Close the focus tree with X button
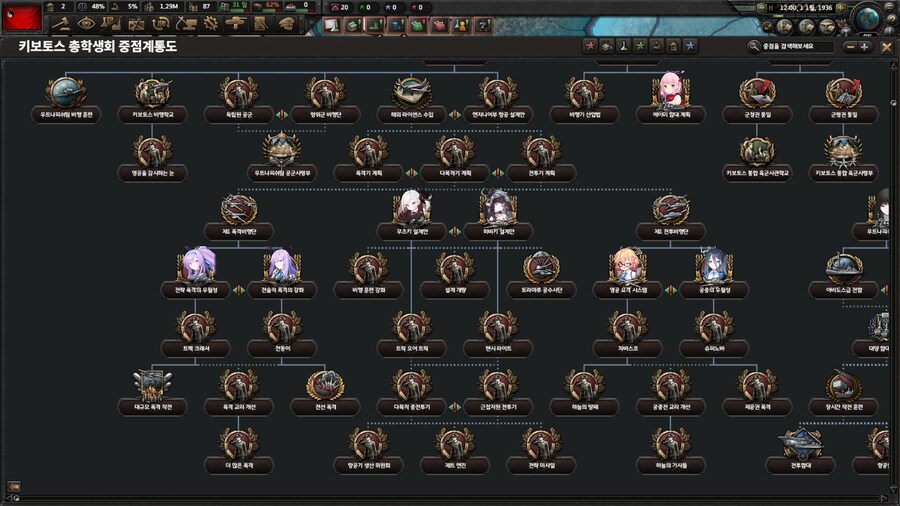This screenshot has width=900, height=506. click(x=886, y=47)
